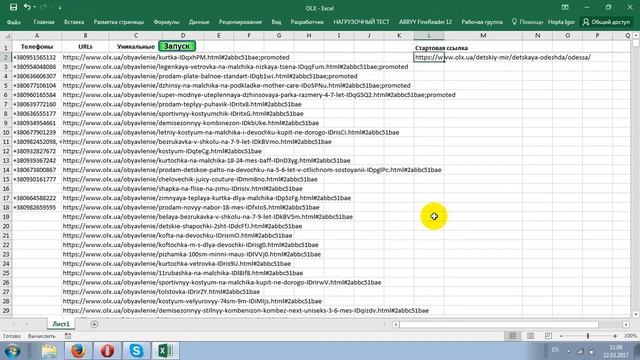The width and height of the screenshot is (640, 360).
Task: Click the Excel taskbar icon
Action: tap(165, 351)
